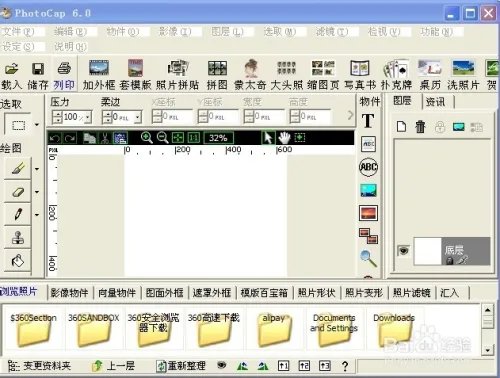Click the zoom in magnifier

tap(146, 137)
